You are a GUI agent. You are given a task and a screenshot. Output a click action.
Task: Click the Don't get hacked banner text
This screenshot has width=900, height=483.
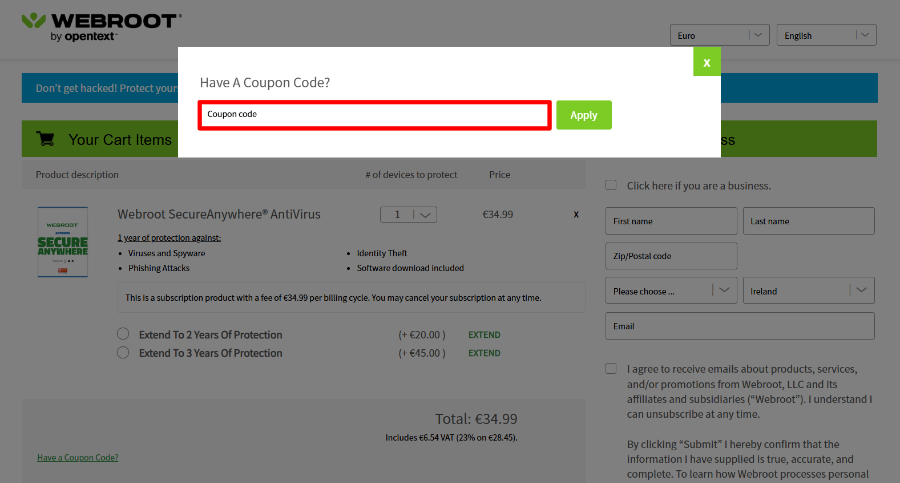(107, 88)
